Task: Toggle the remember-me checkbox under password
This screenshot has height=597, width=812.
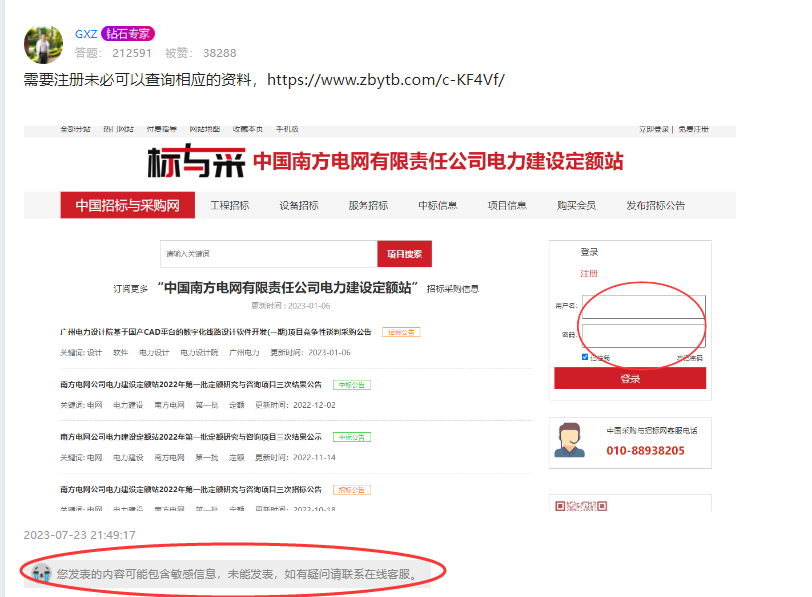Action: (x=585, y=357)
